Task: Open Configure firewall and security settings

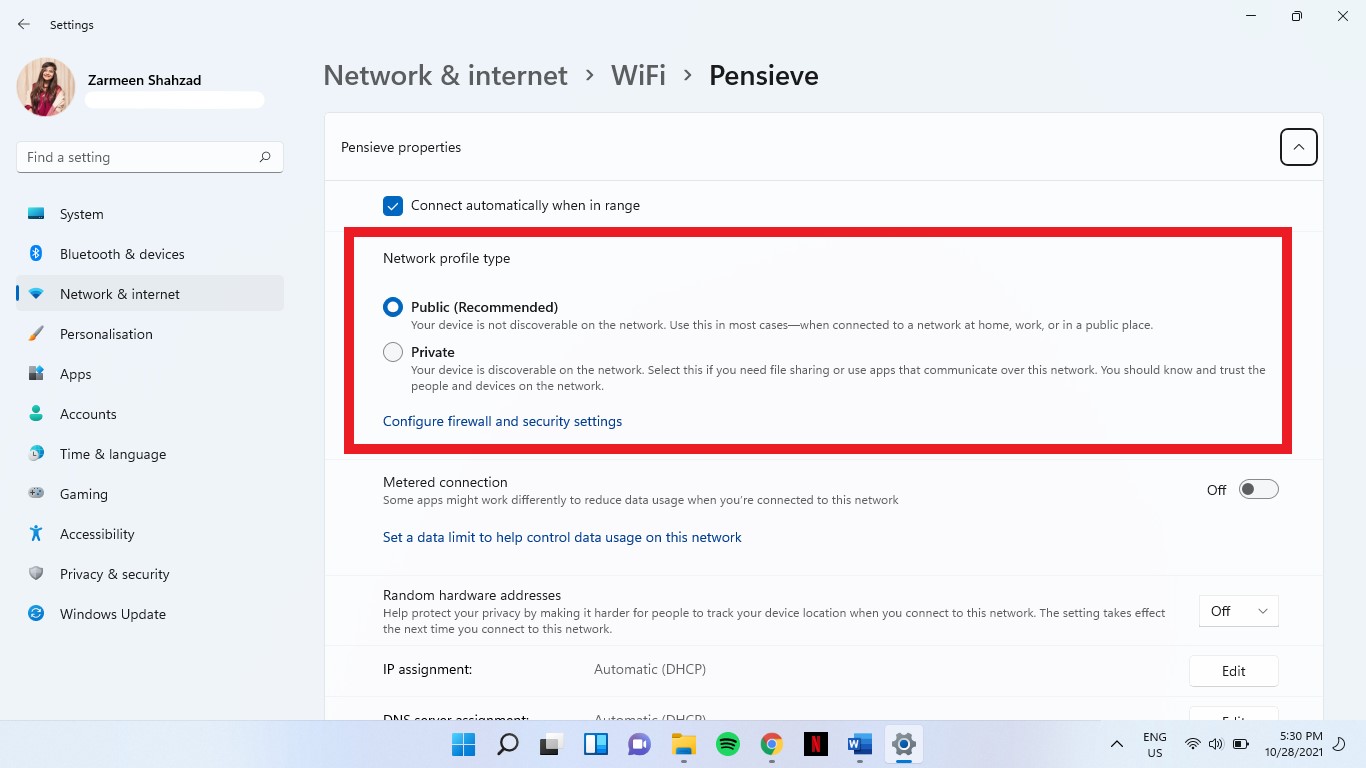Action: coord(502,421)
